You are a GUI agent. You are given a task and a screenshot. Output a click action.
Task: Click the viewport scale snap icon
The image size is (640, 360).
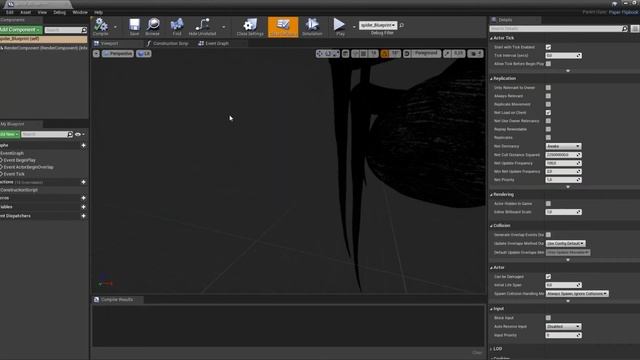[x=447, y=53]
